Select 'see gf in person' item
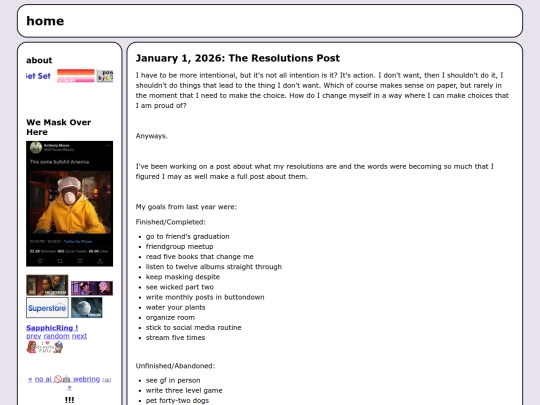The width and height of the screenshot is (540, 405). (x=173, y=381)
